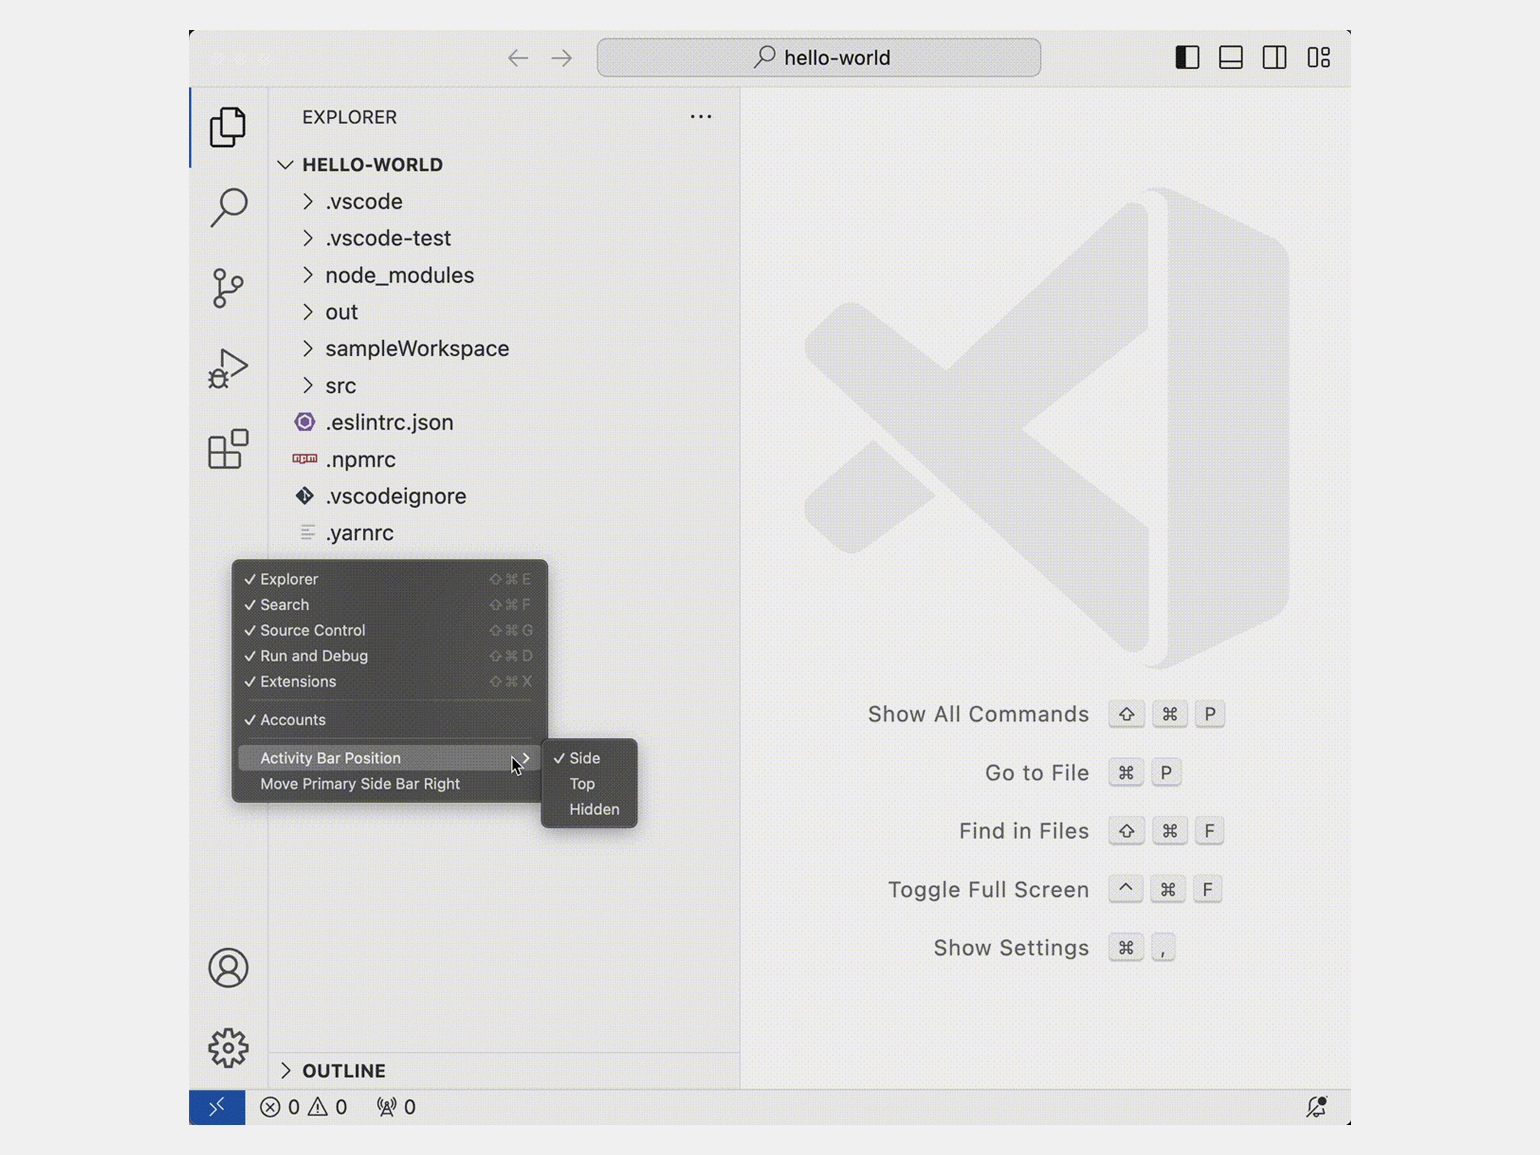This screenshot has height=1155, width=1540.
Task: Select Top activity bar position
Action: 589,784
